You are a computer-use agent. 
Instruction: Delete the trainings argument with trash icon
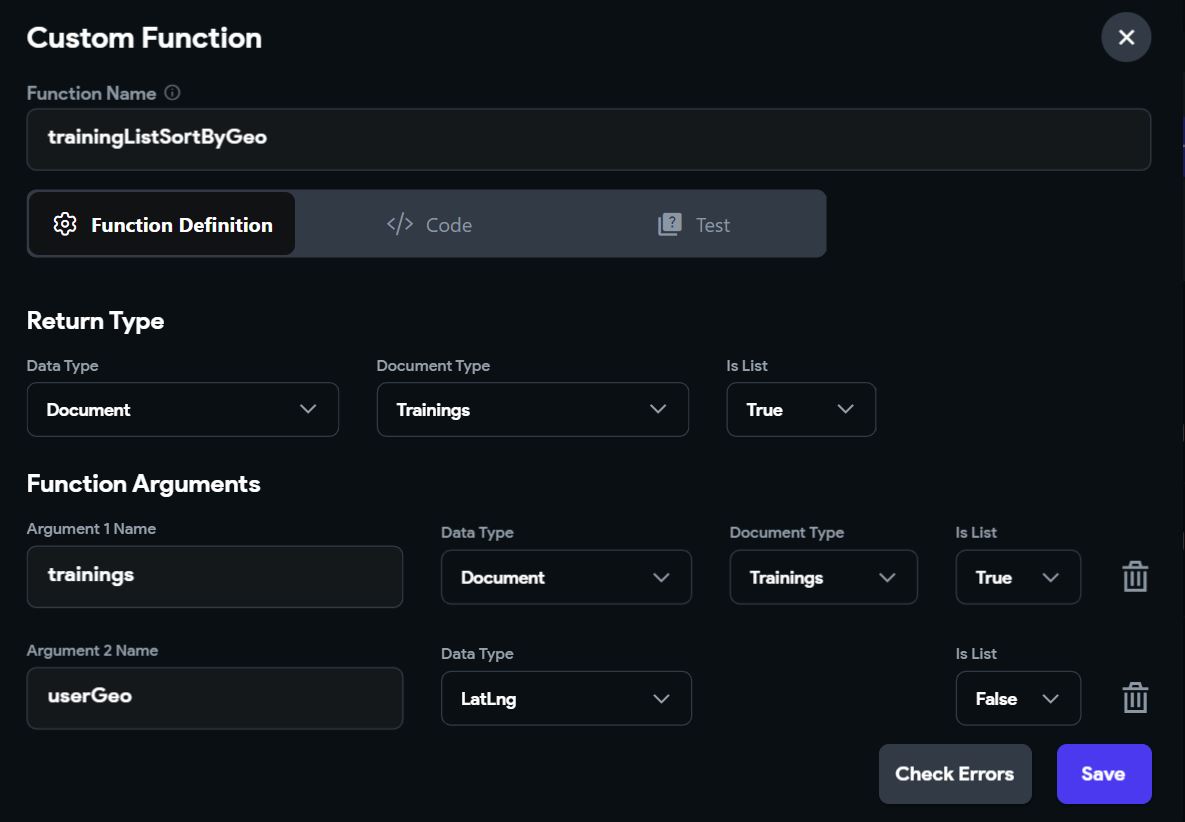tap(1135, 576)
